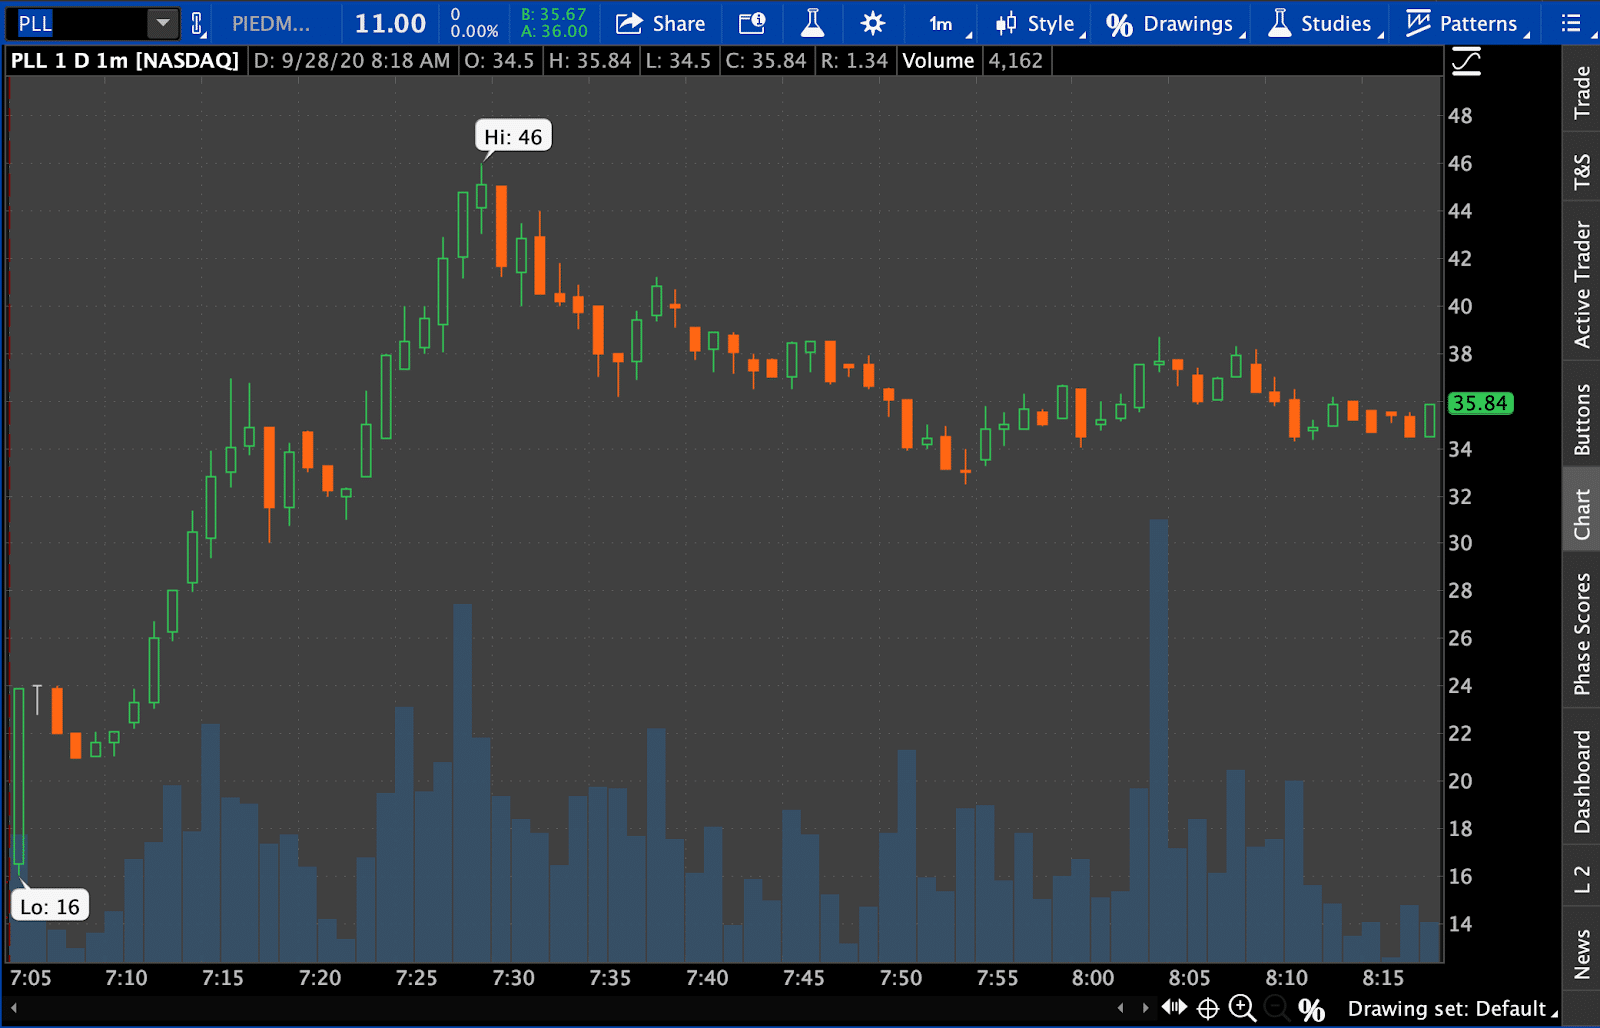Open the Patterns menu
This screenshot has height=1028, width=1600.
point(1467,23)
